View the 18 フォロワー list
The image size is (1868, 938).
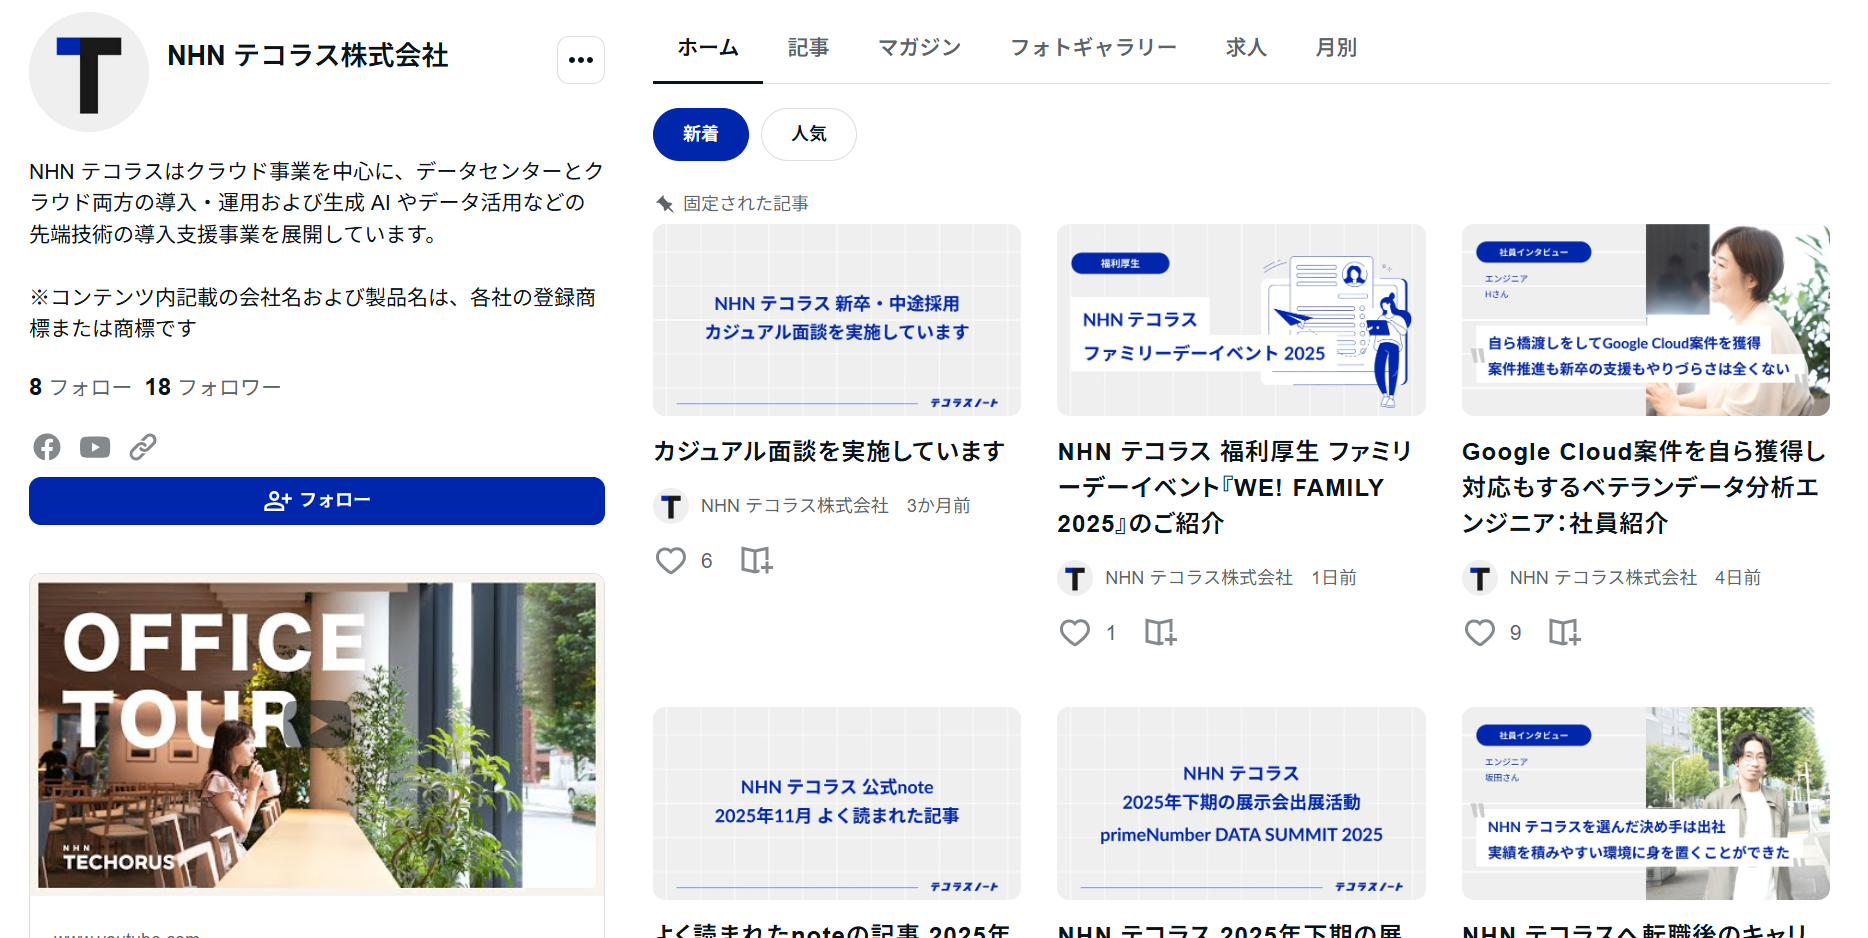213,387
